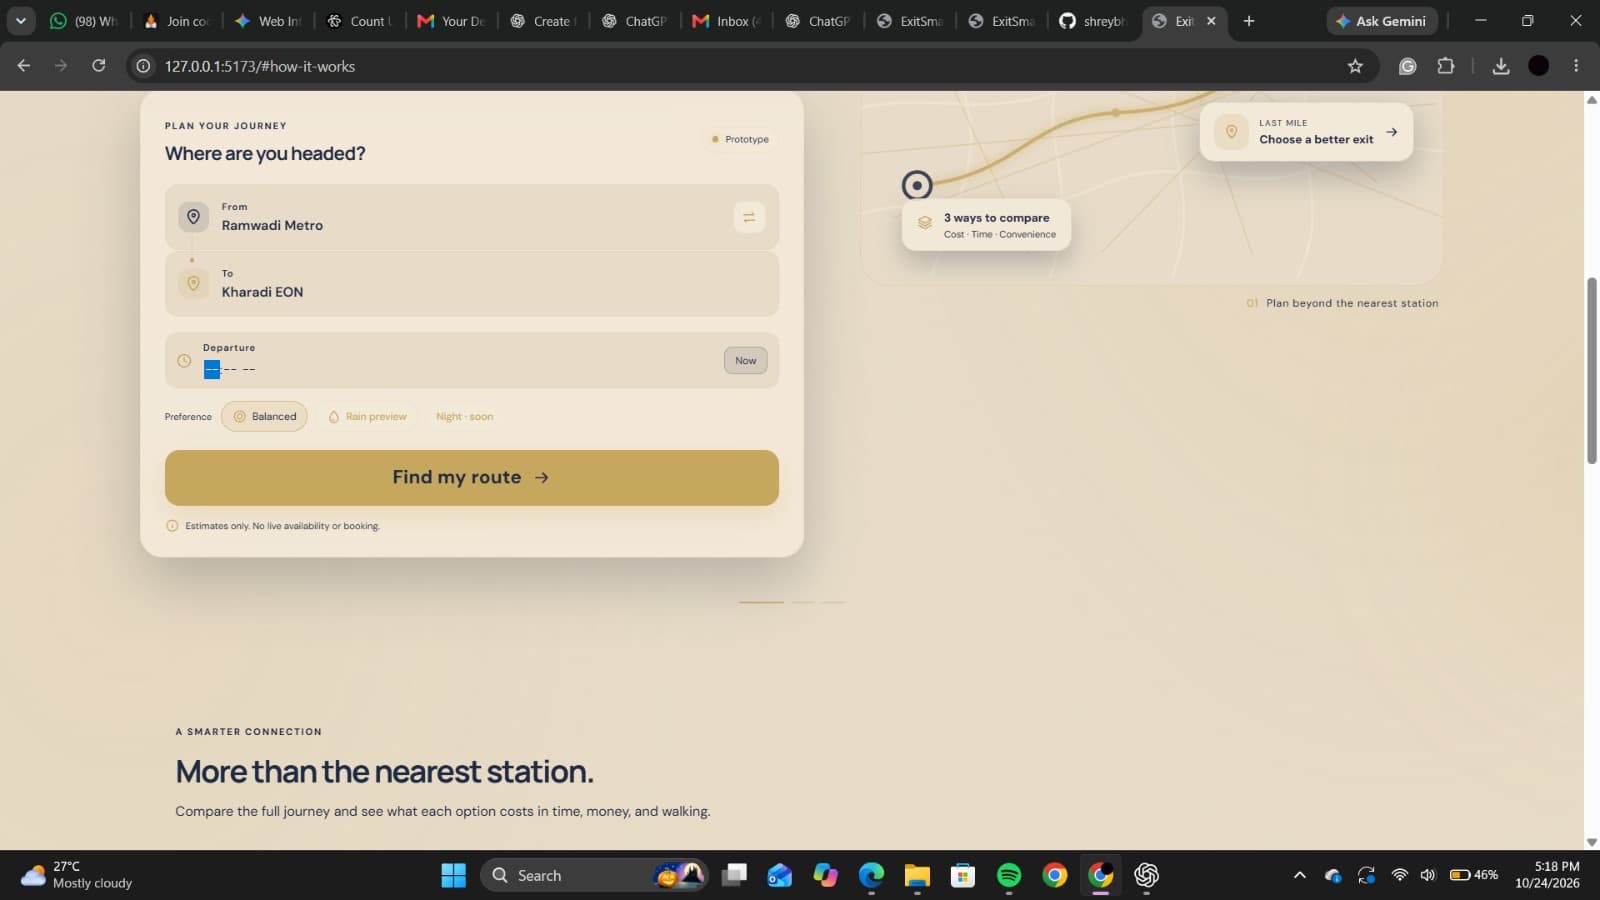Open Microsoft Store from the taskbar

tap(963, 875)
